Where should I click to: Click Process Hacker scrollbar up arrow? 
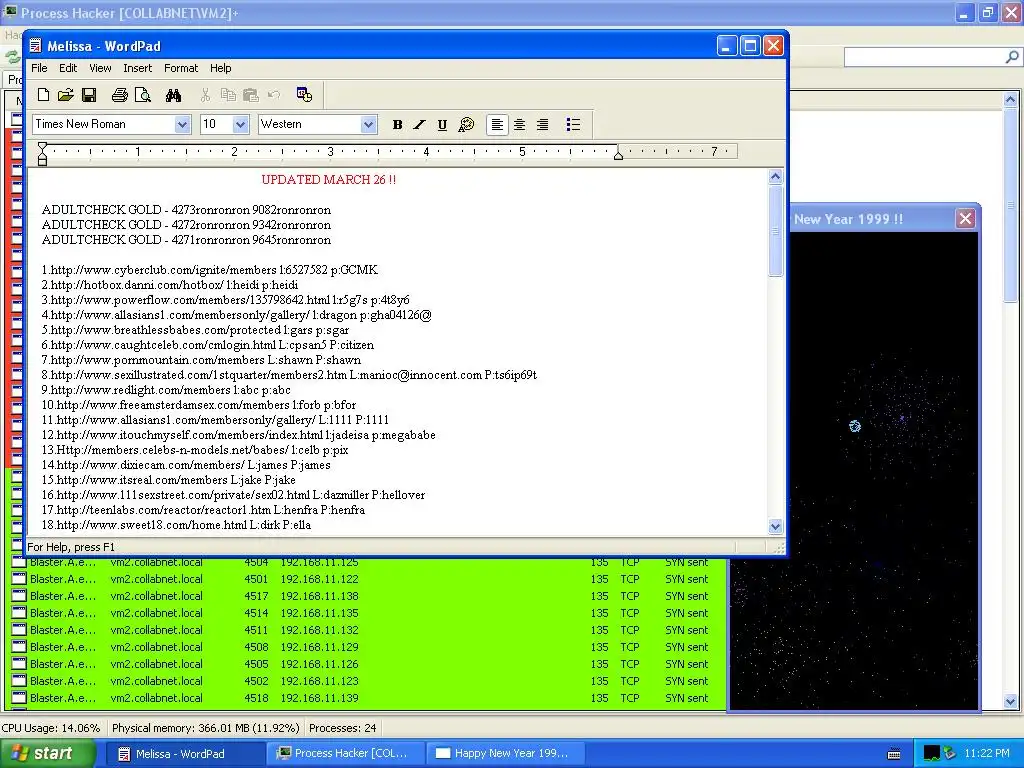[x=1010, y=100]
